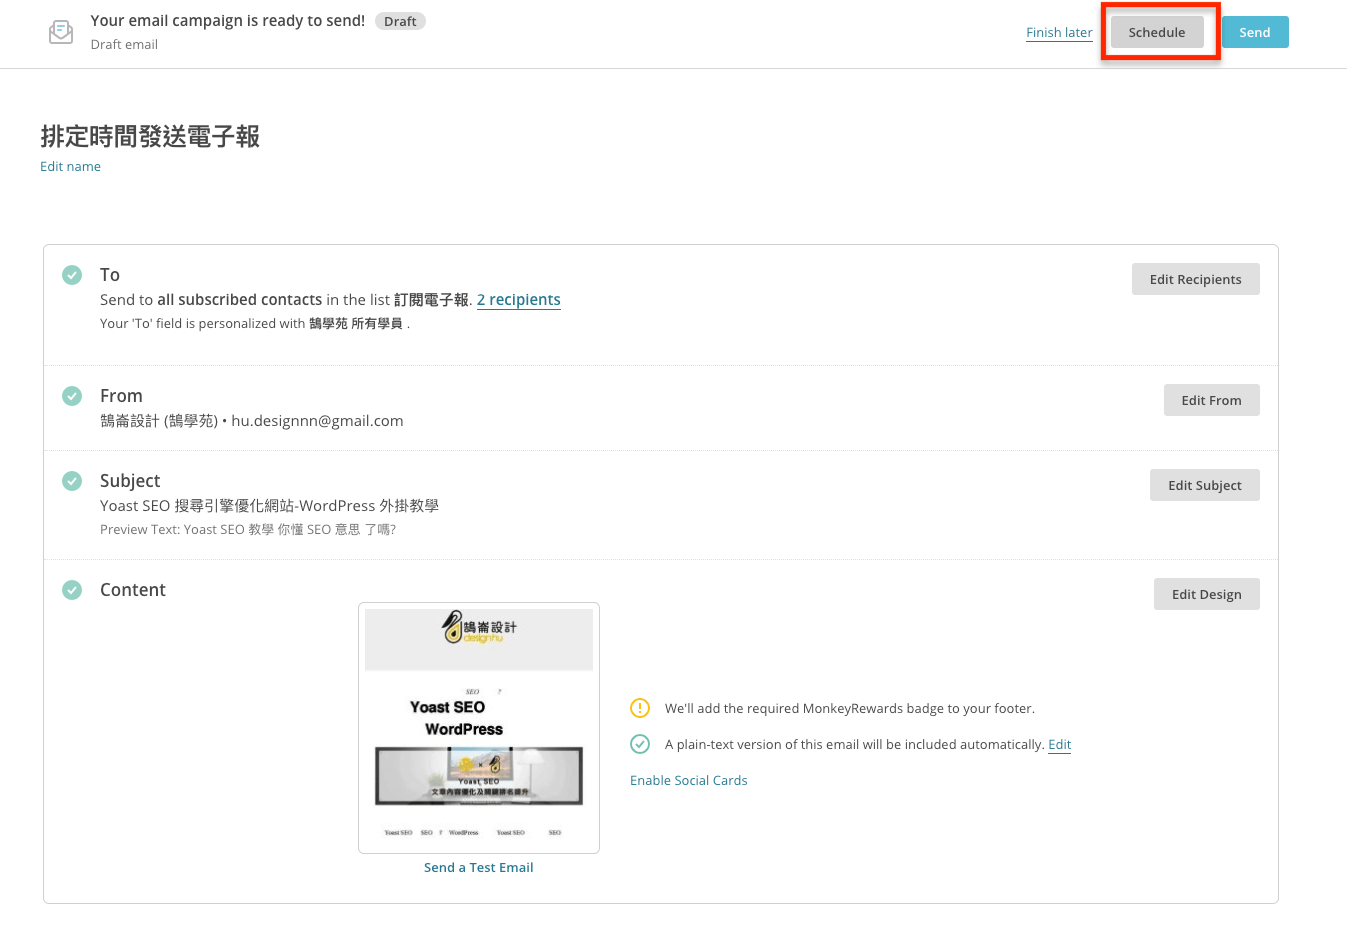Click the draft email envelope icon

click(61, 32)
